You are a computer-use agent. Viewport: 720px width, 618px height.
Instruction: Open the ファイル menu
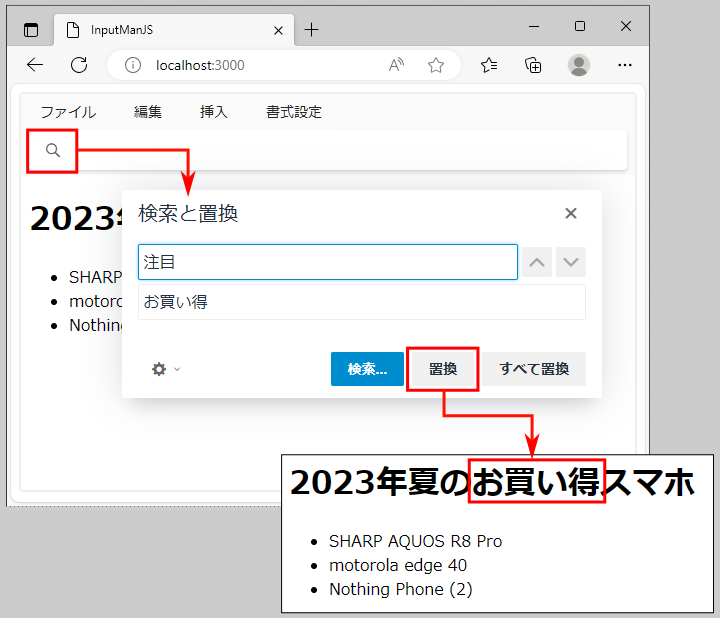coord(68,112)
